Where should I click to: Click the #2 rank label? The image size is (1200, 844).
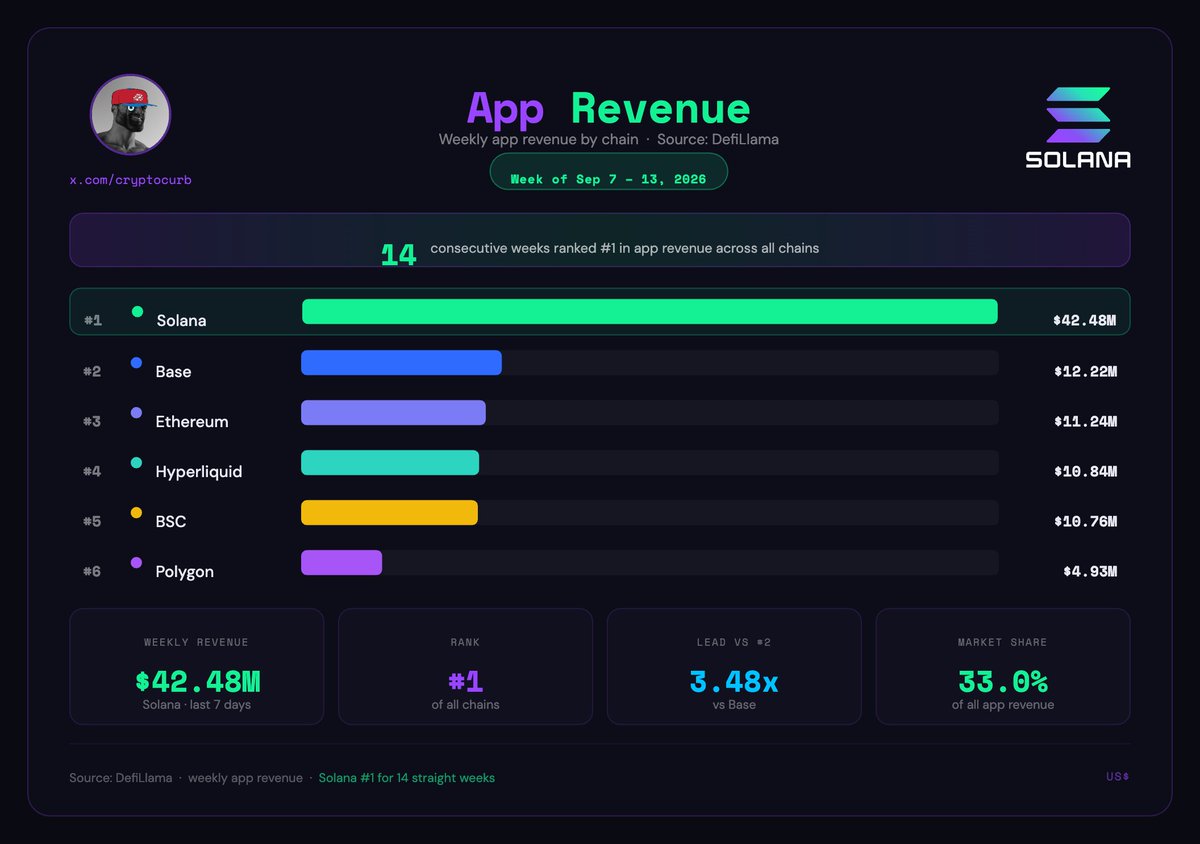click(92, 371)
